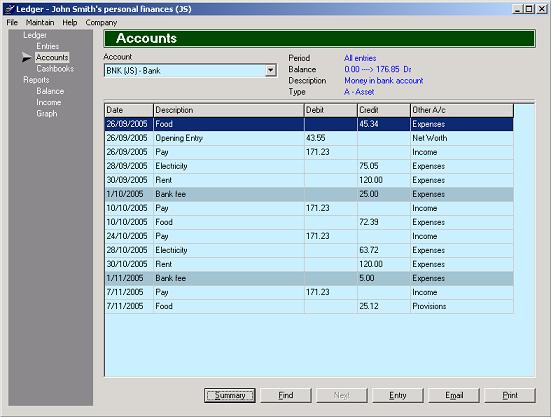
Task: Click the Summary button
Action: pos(230,396)
